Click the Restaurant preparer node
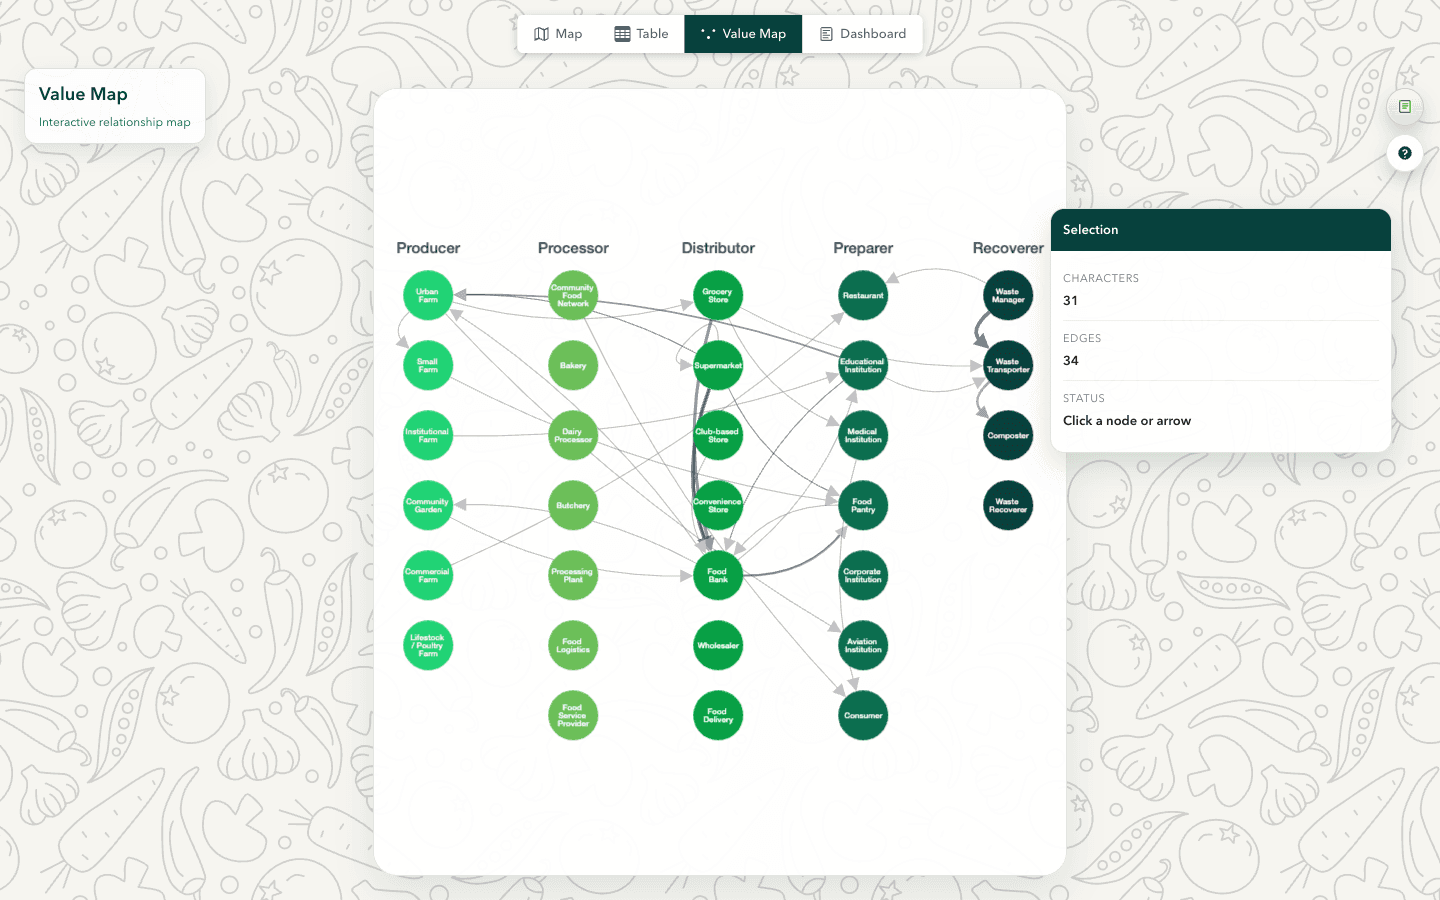The width and height of the screenshot is (1440, 900). pyautogui.click(x=863, y=296)
